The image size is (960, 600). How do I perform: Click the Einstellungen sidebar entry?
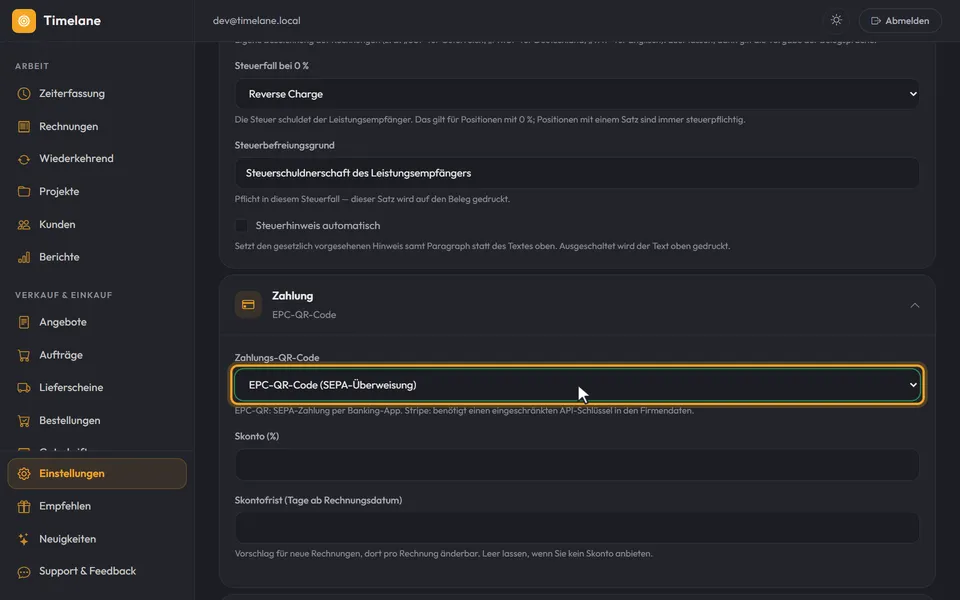pos(97,474)
